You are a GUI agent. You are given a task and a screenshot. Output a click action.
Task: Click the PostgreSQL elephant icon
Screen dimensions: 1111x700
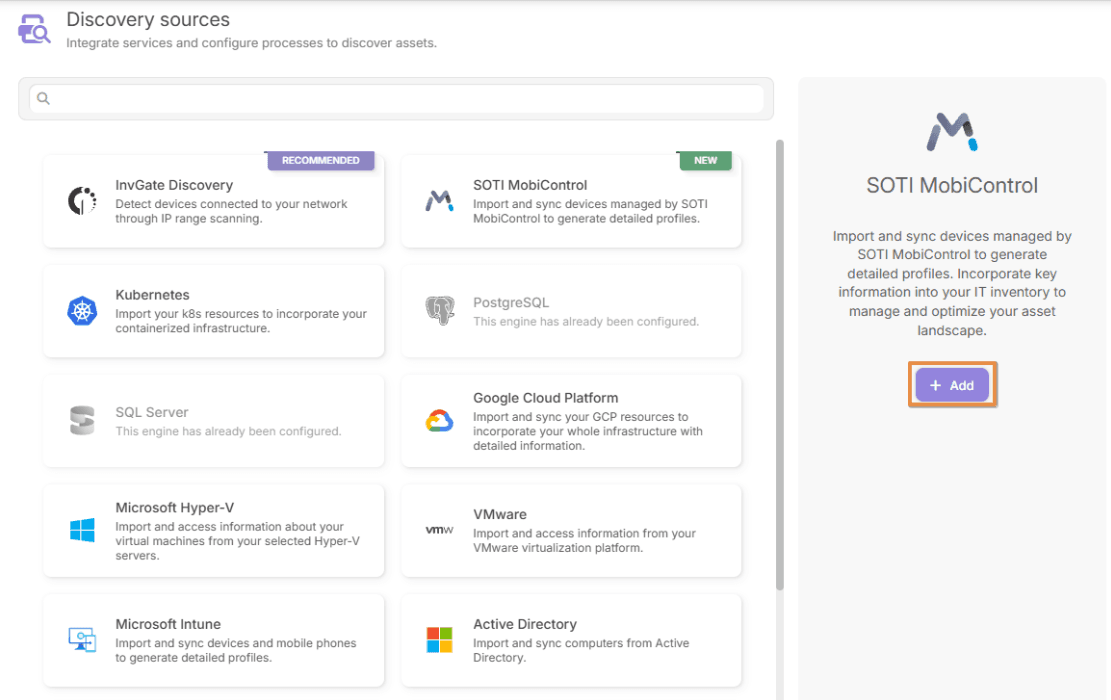pyautogui.click(x=439, y=310)
